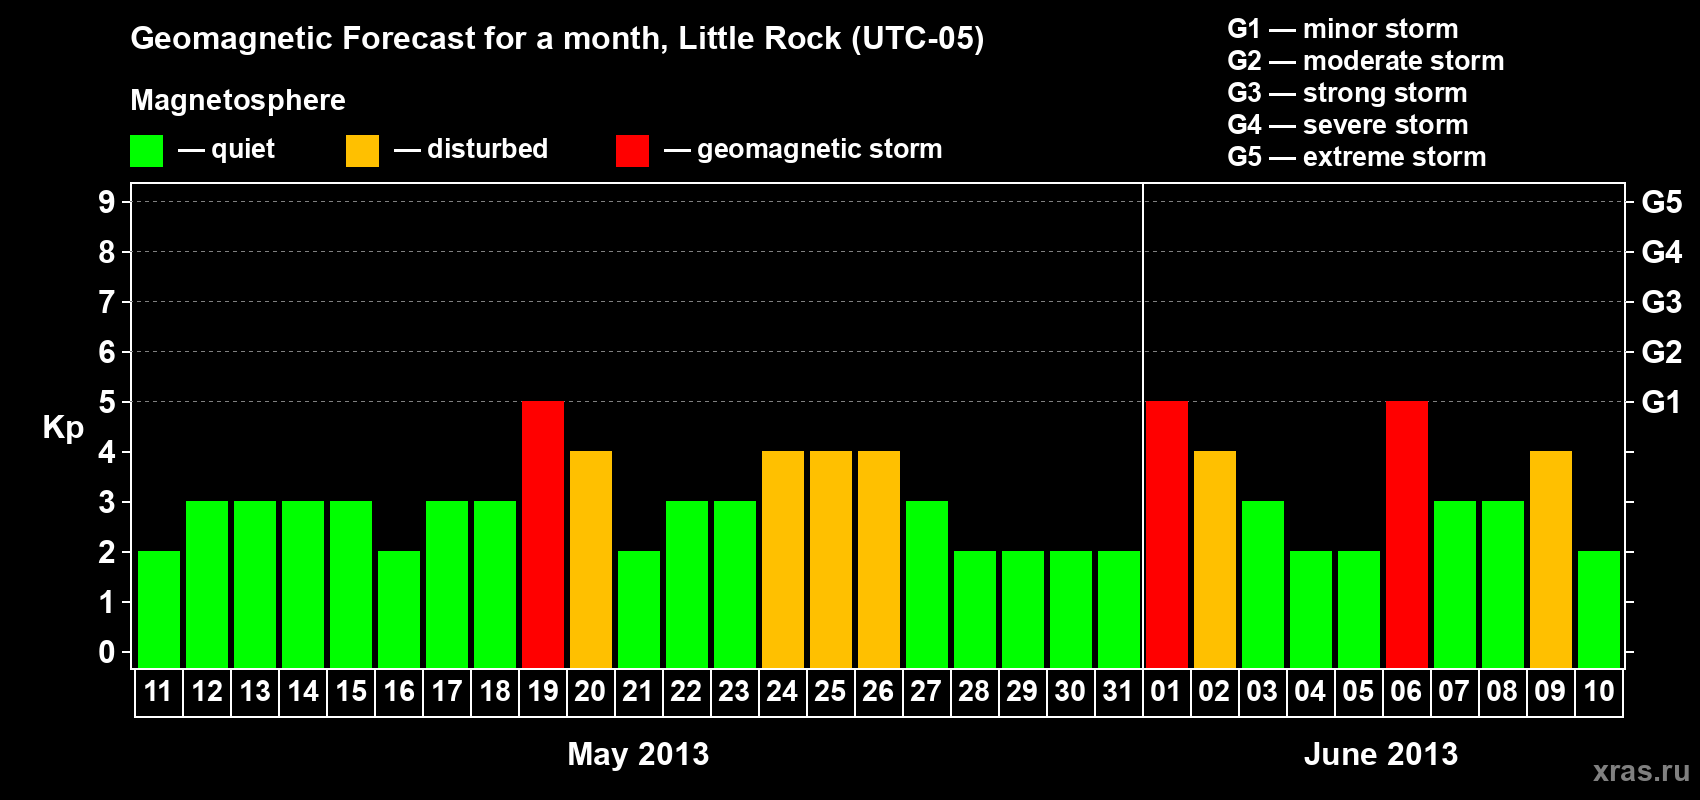Click the 'G4 — severe storm' legend line
This screenshot has width=1700, height=800.
[1348, 125]
